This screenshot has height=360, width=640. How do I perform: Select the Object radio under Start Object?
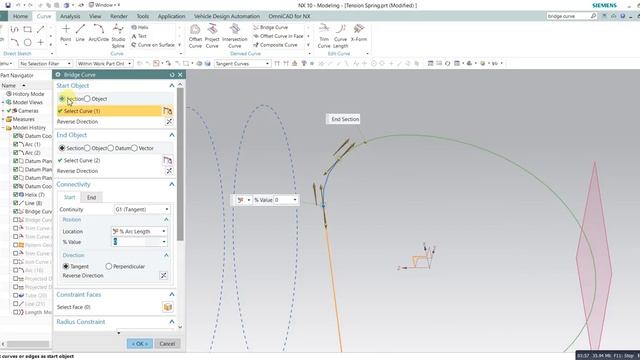(x=87, y=99)
